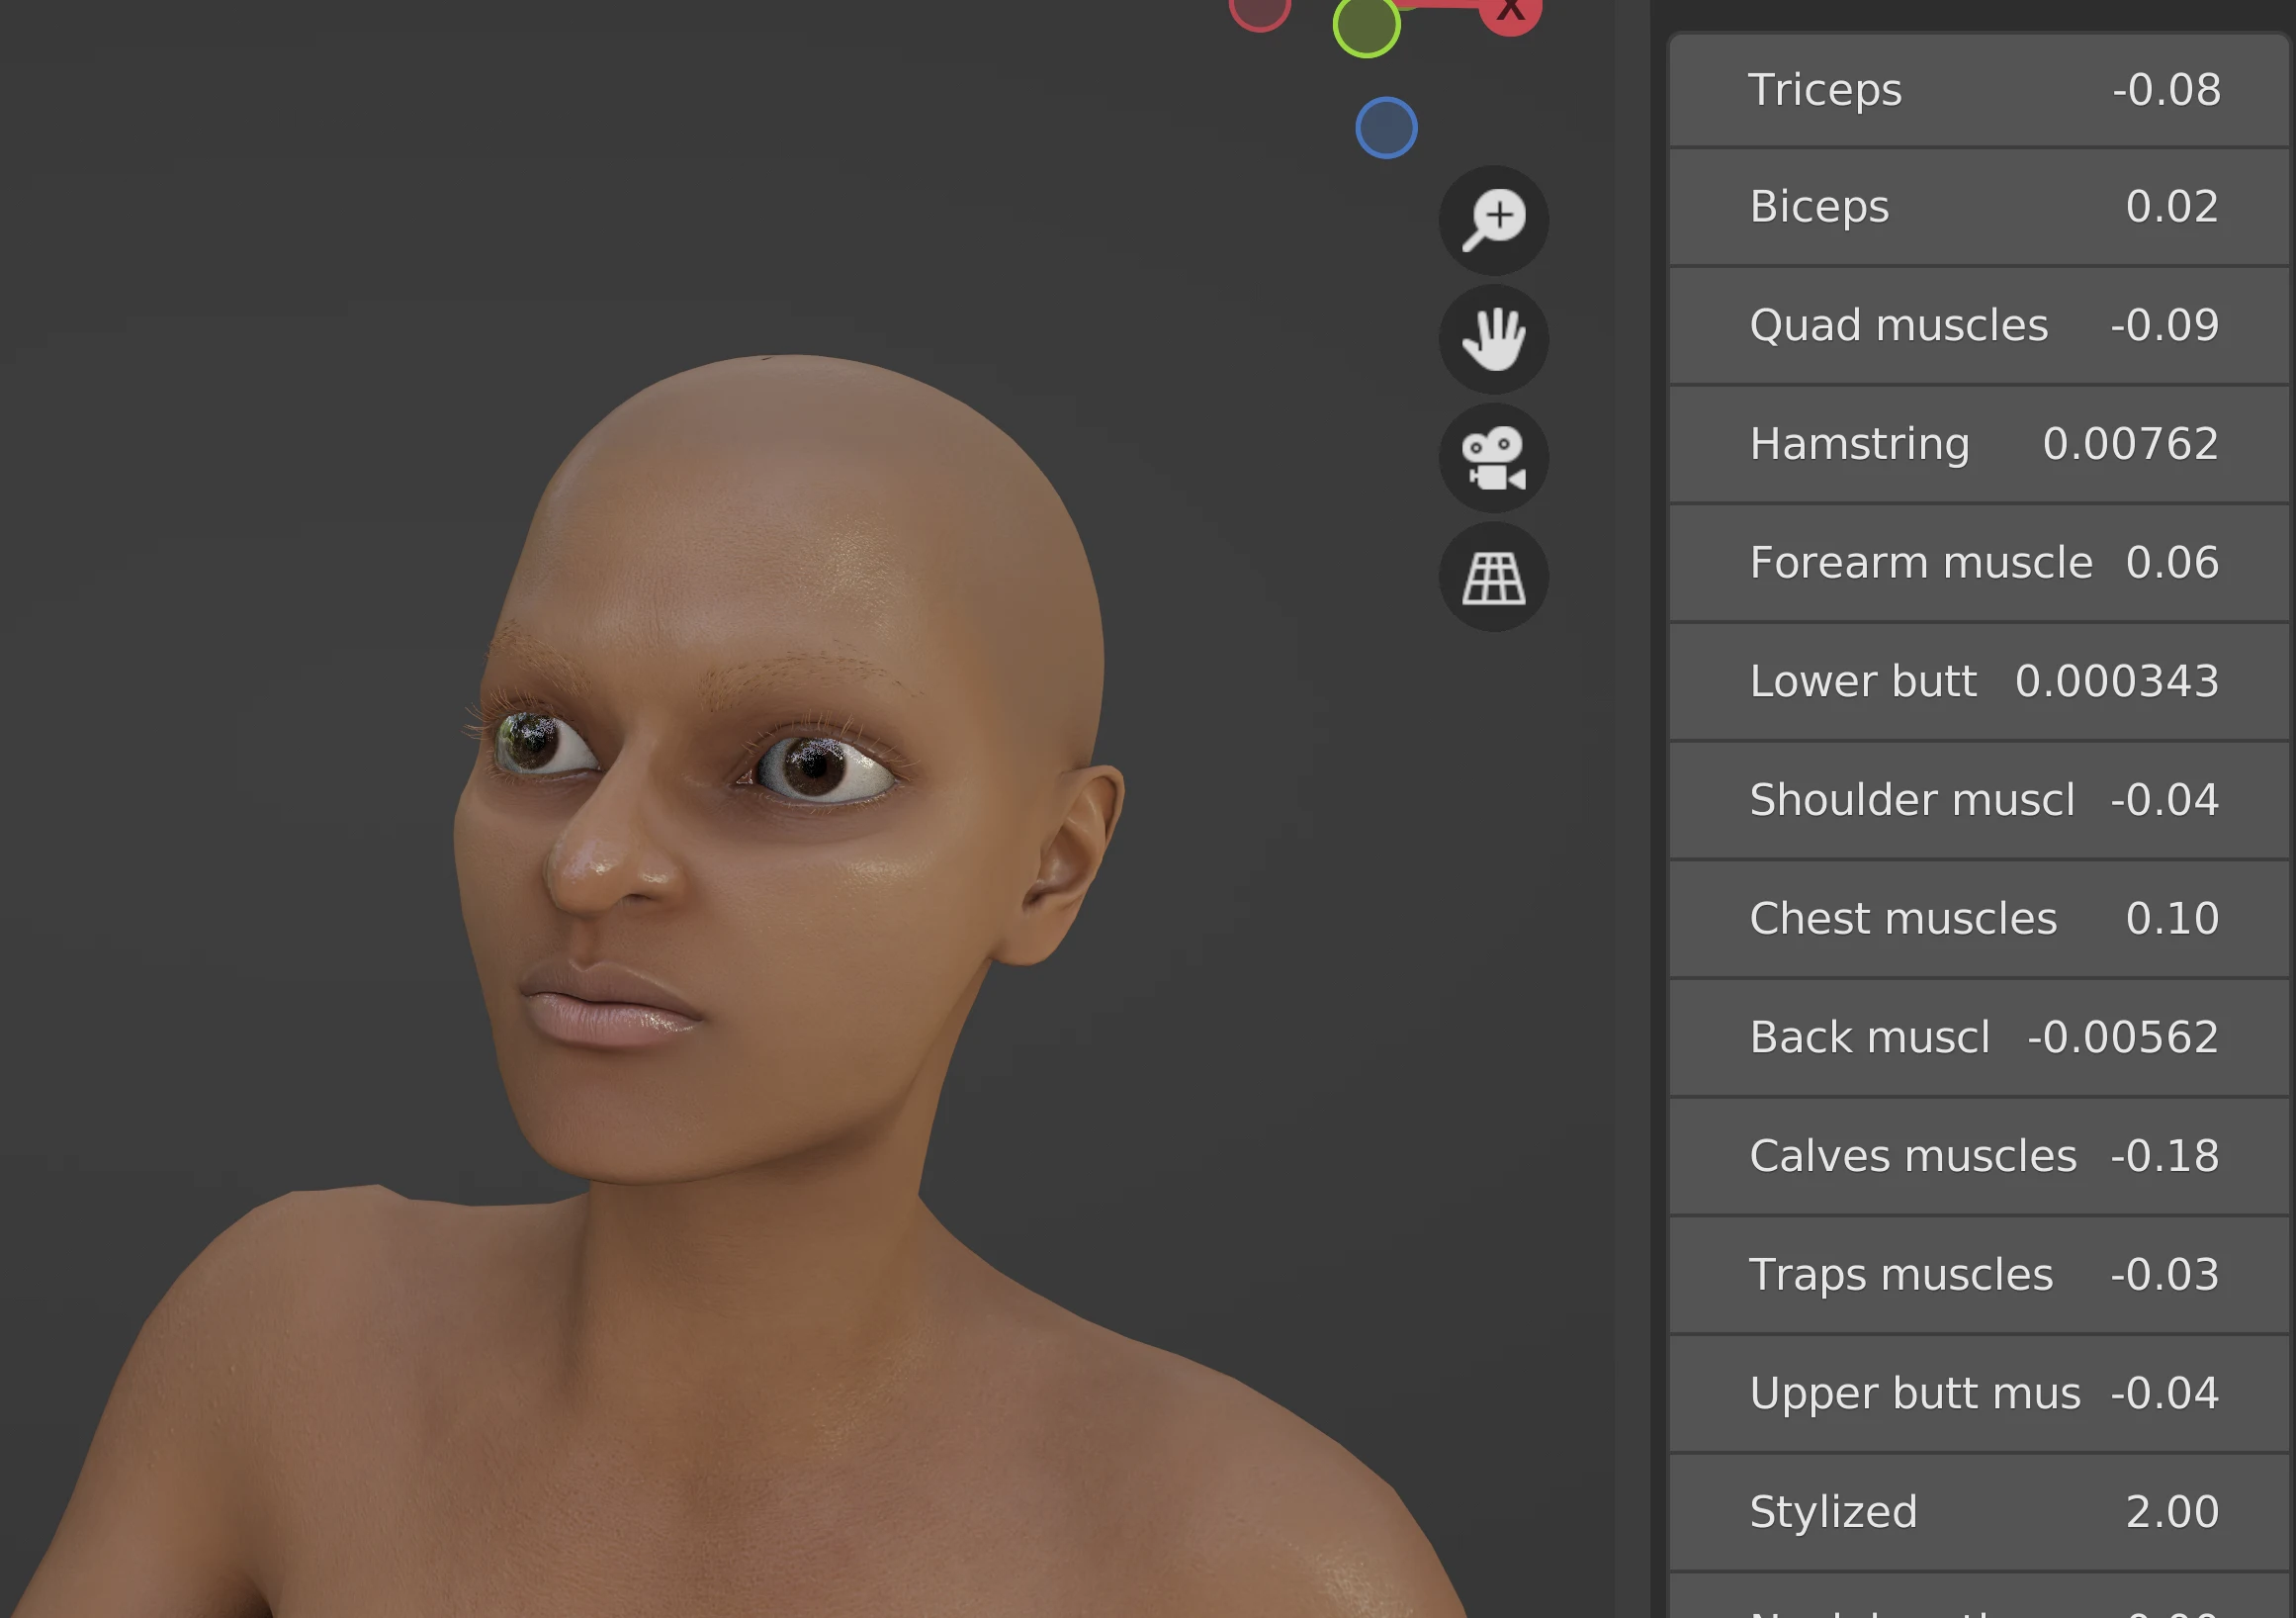The width and height of the screenshot is (2296, 1618).
Task: Click the blue Z axis gizmo circle
Action: point(1386,128)
